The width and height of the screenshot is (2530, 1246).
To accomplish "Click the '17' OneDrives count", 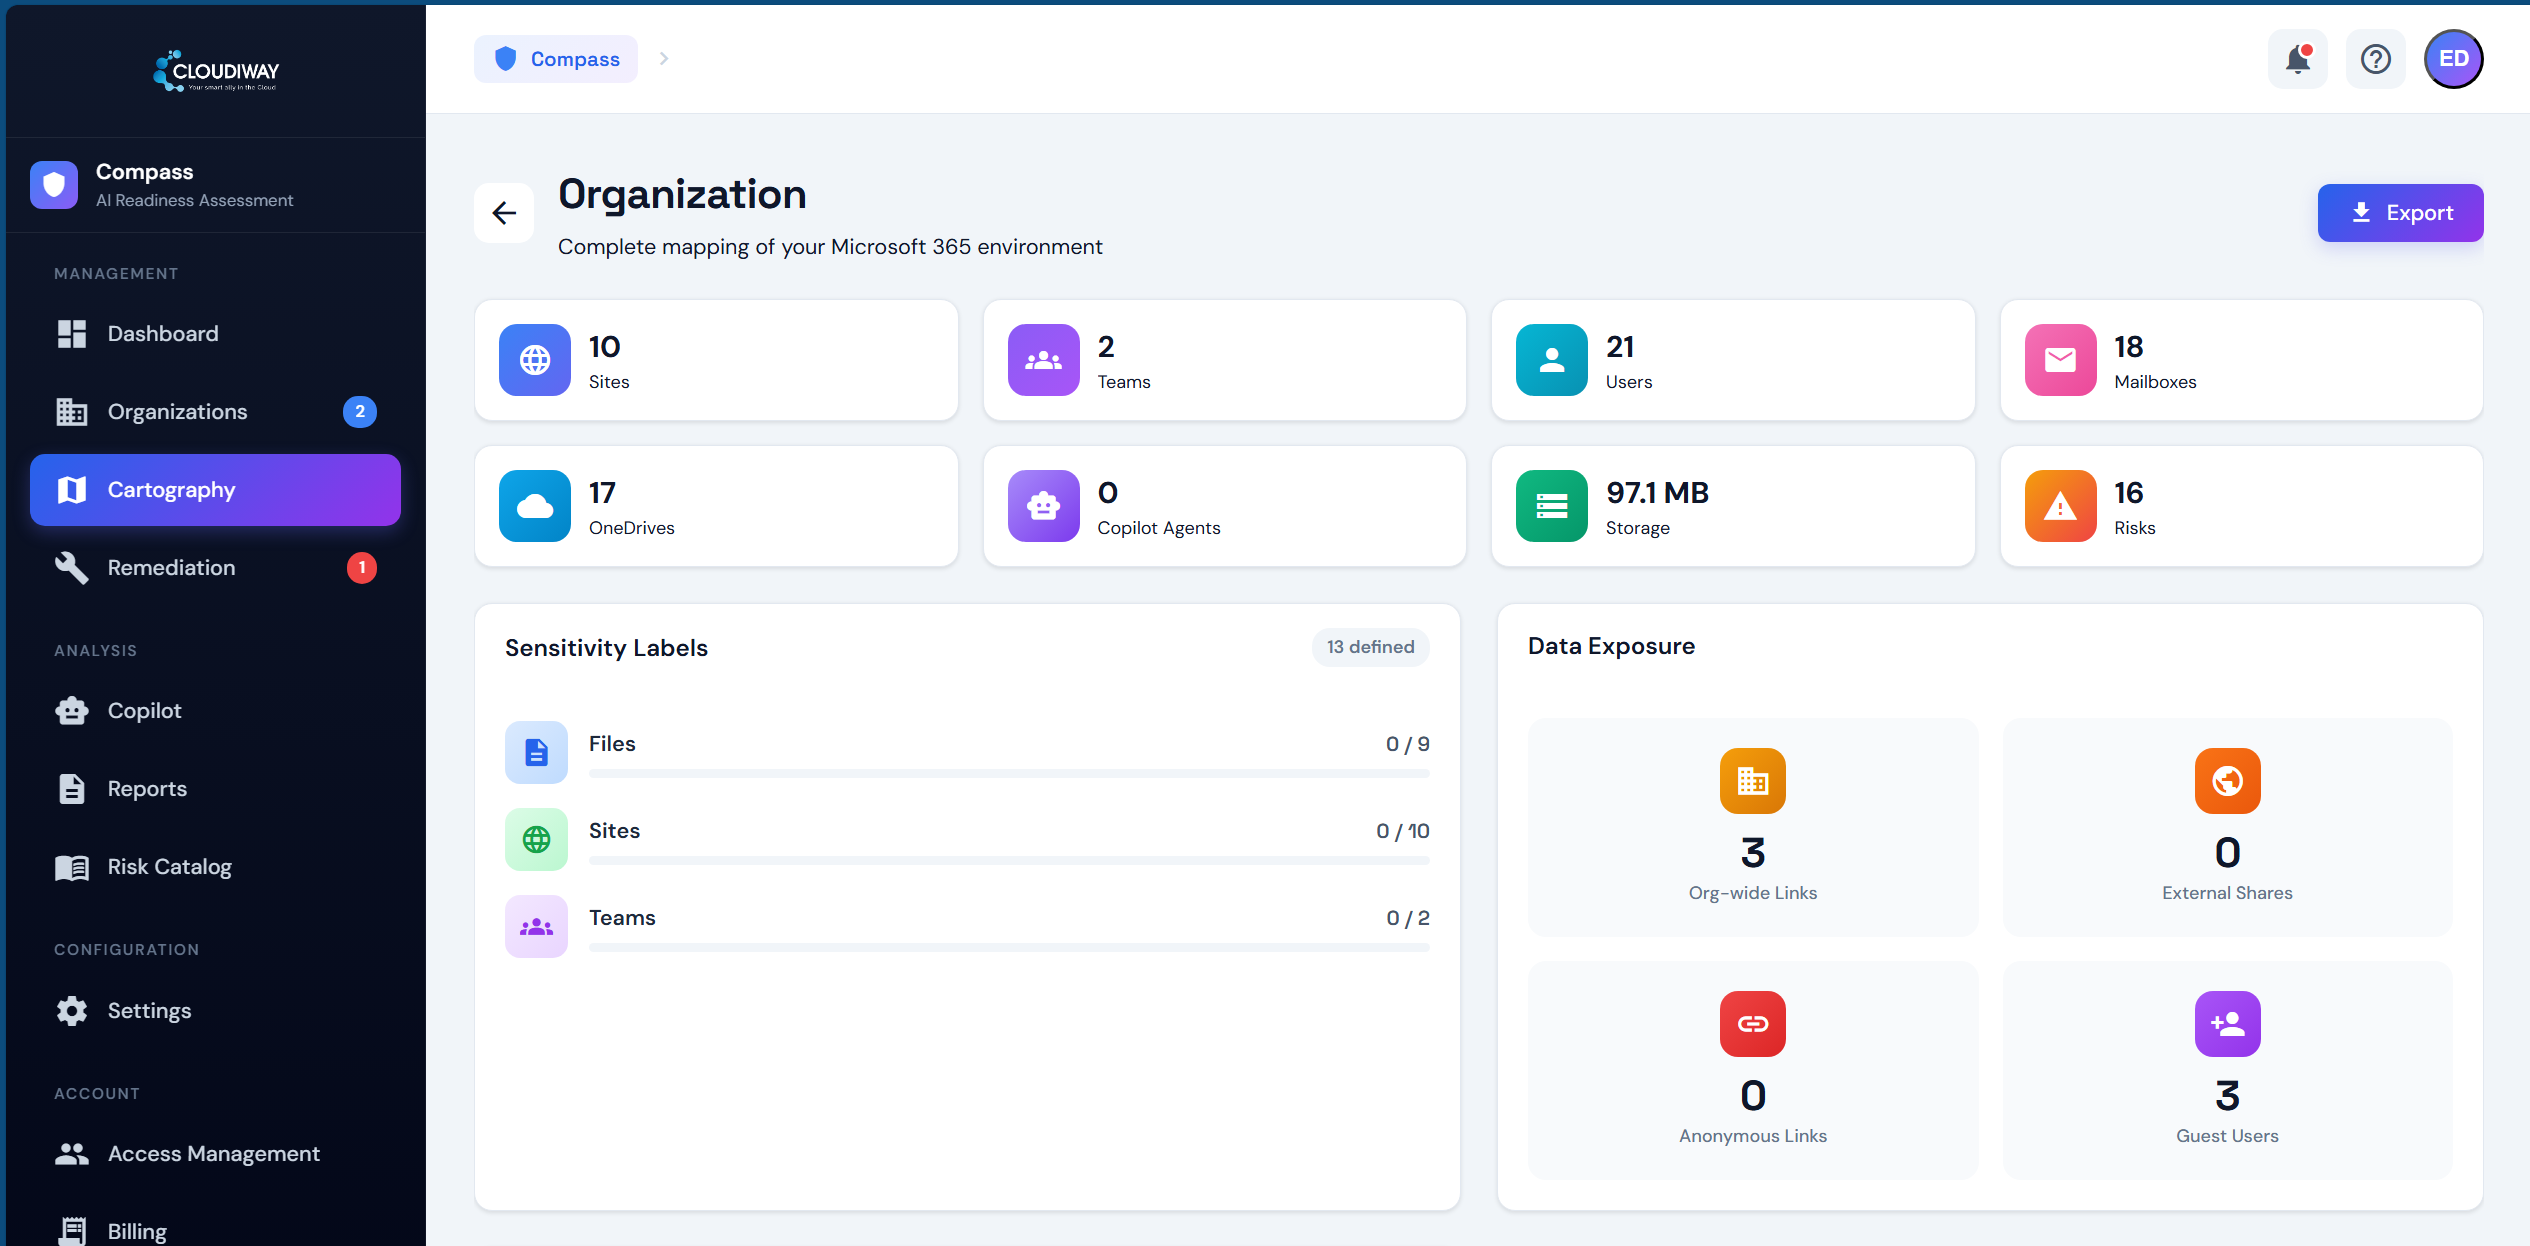I will coord(602,493).
